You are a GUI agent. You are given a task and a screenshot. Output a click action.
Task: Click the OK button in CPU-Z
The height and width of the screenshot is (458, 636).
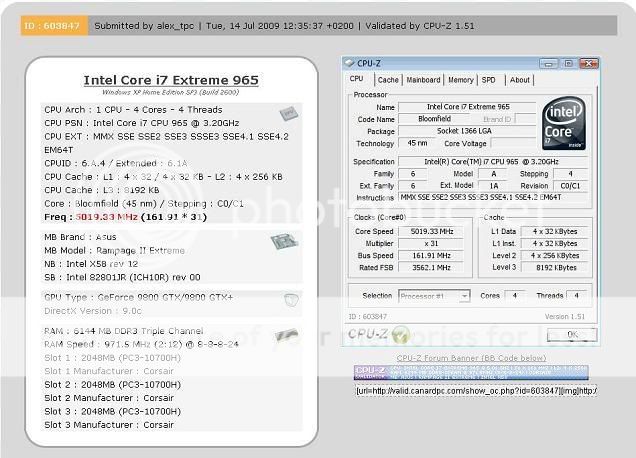point(572,335)
